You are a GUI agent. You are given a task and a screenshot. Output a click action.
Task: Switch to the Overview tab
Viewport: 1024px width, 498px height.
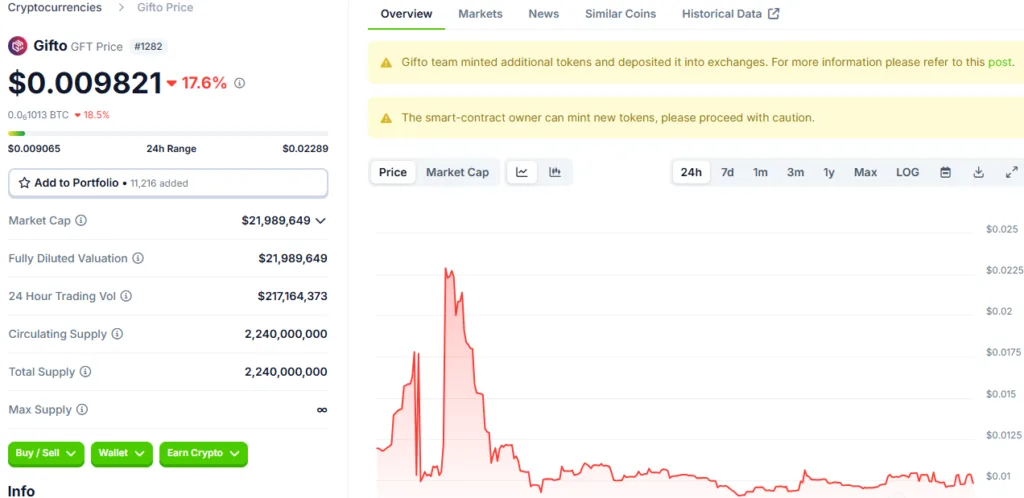point(406,14)
